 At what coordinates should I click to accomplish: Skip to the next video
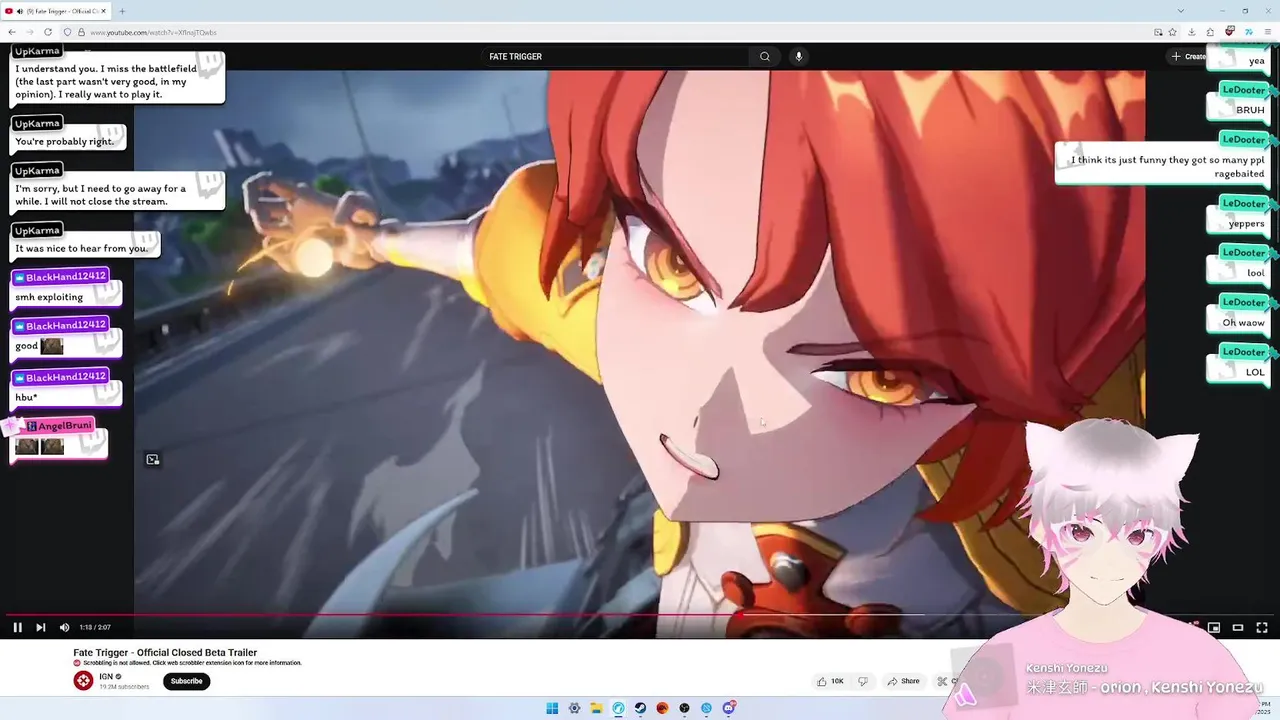point(41,627)
